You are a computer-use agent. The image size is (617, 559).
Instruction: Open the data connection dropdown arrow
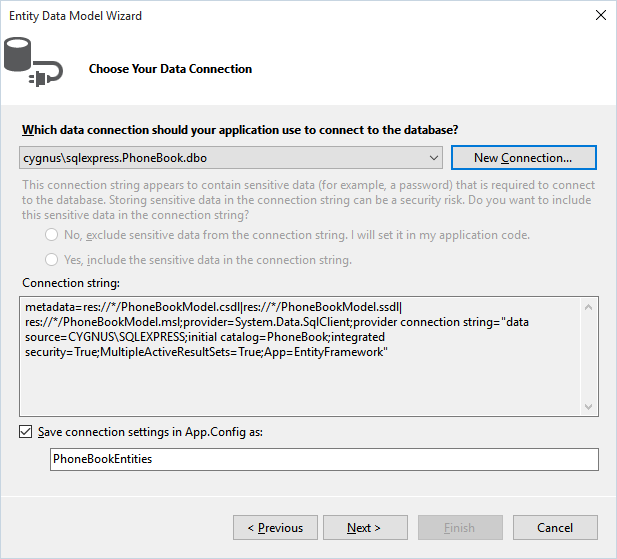434,158
